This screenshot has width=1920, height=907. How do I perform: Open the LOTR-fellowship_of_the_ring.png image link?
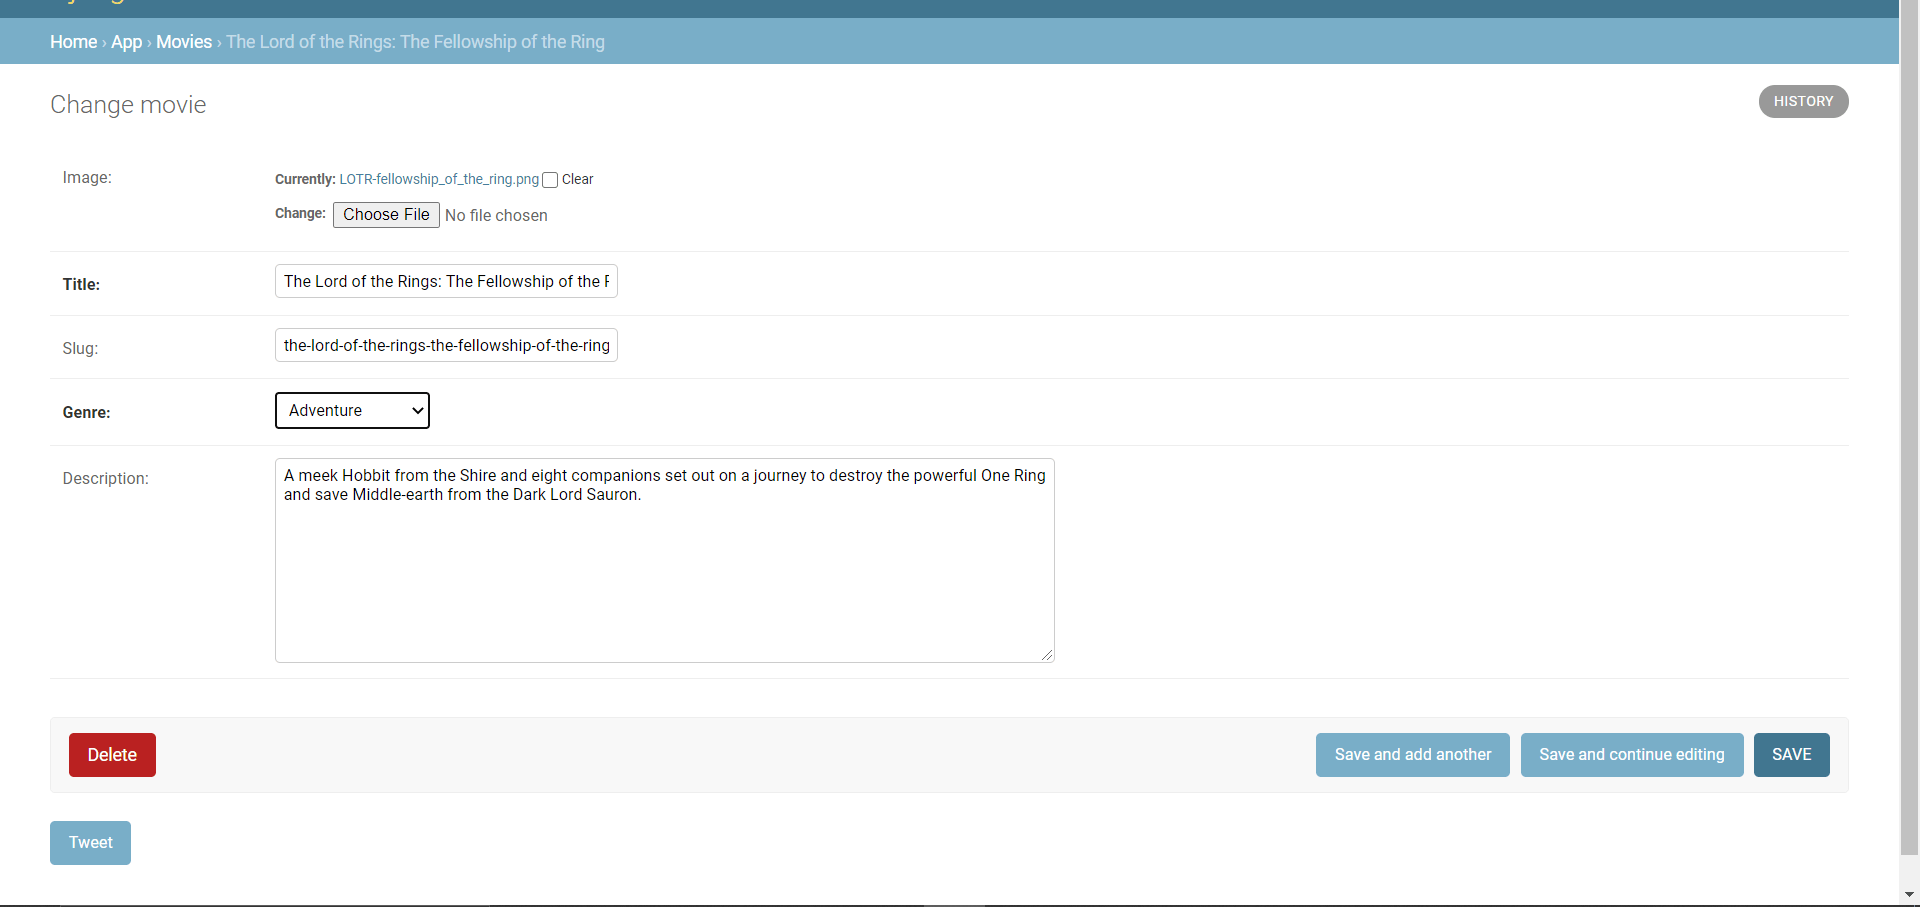tap(439, 179)
